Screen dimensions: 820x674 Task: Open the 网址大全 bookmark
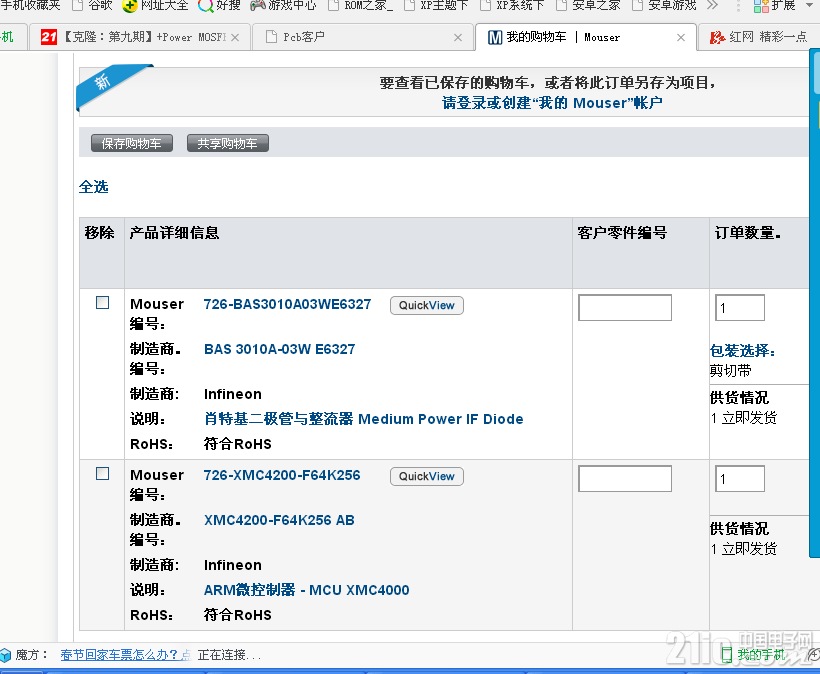(x=155, y=5)
